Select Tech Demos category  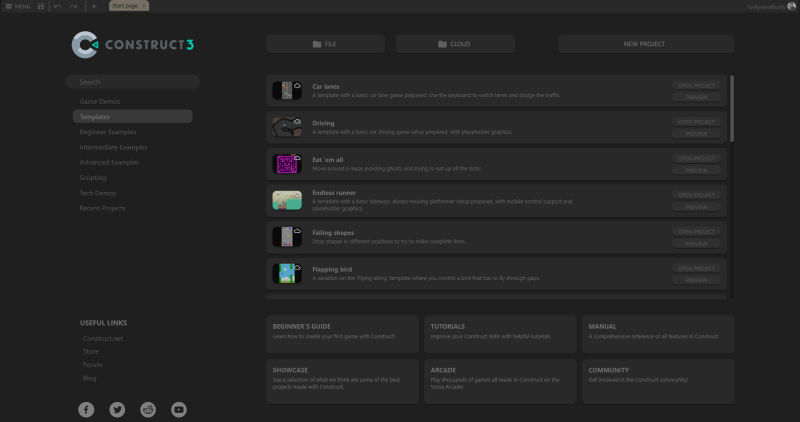[x=97, y=193]
